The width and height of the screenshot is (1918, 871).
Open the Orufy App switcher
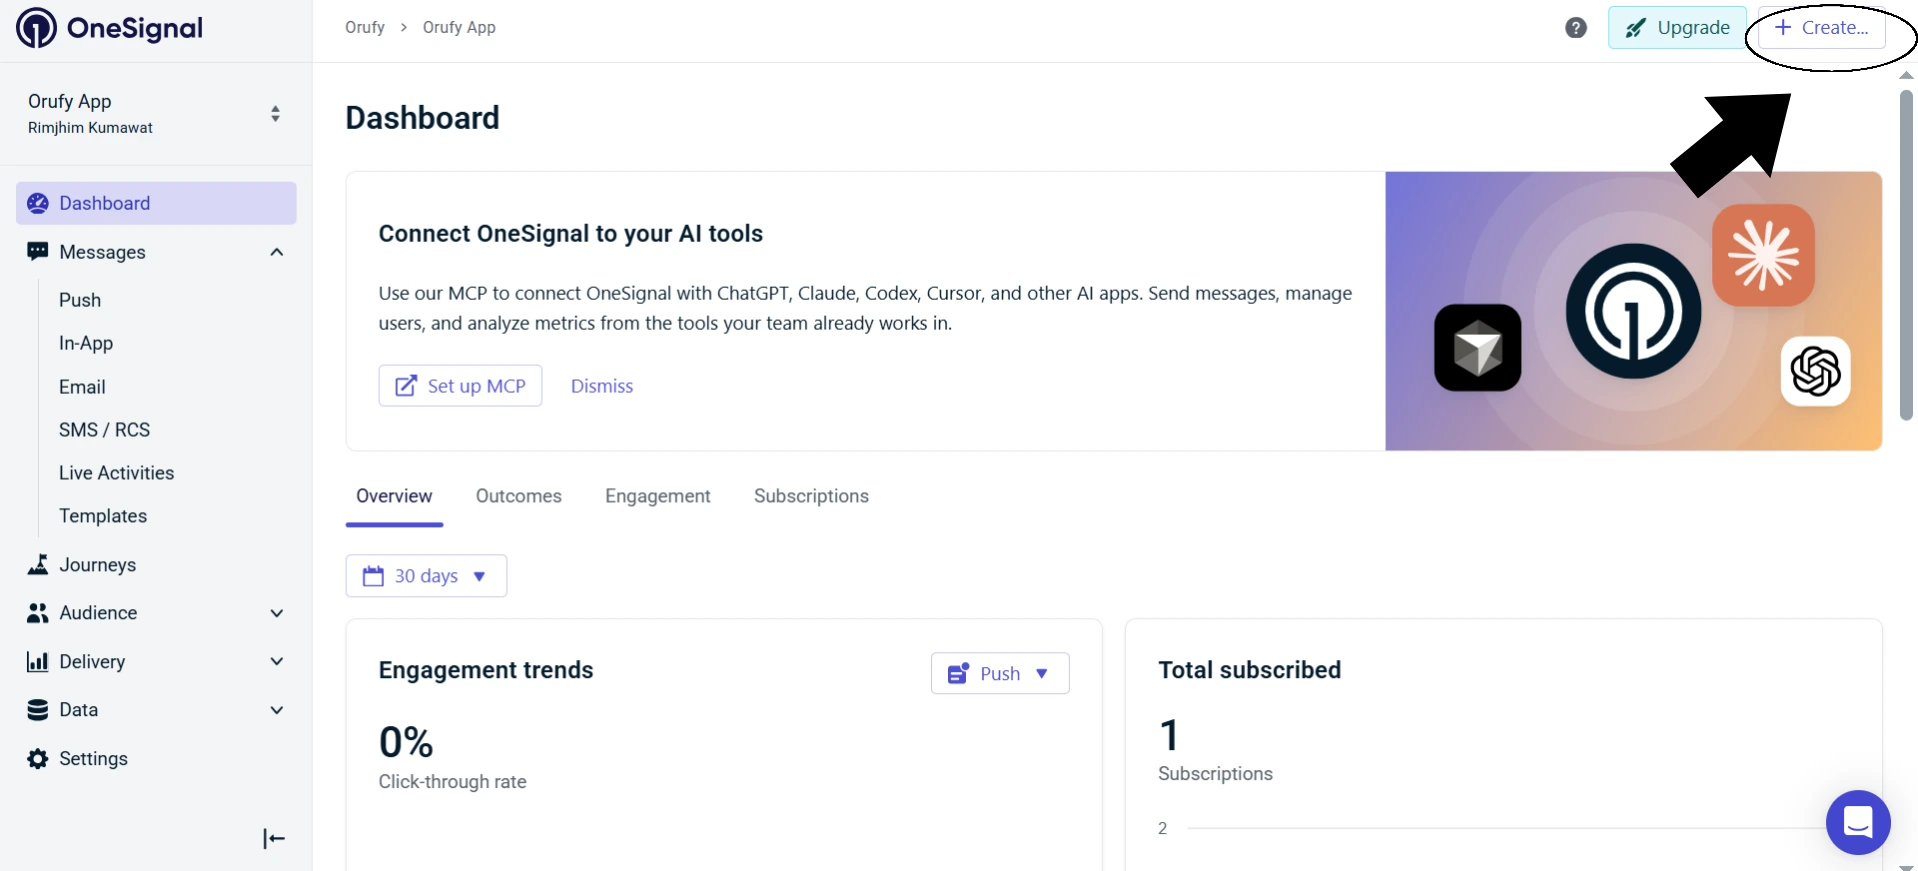pos(156,114)
